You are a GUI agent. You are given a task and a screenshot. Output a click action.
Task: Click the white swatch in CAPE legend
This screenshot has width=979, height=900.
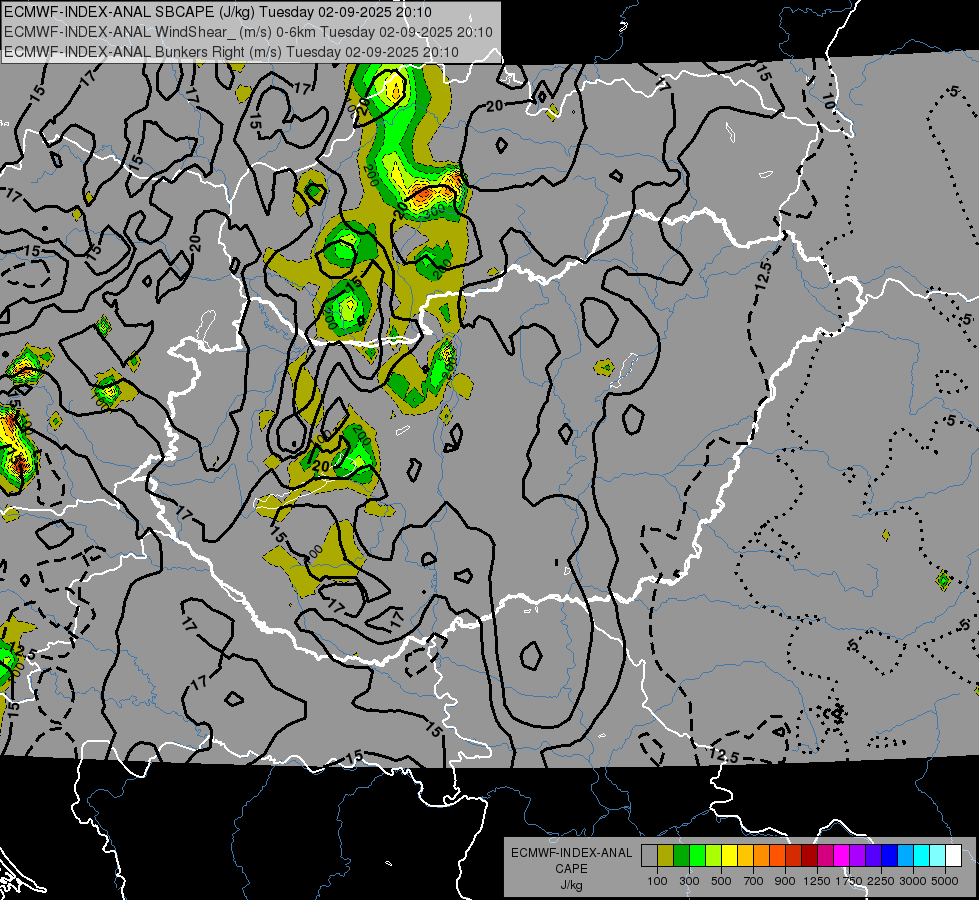[x=953, y=855]
